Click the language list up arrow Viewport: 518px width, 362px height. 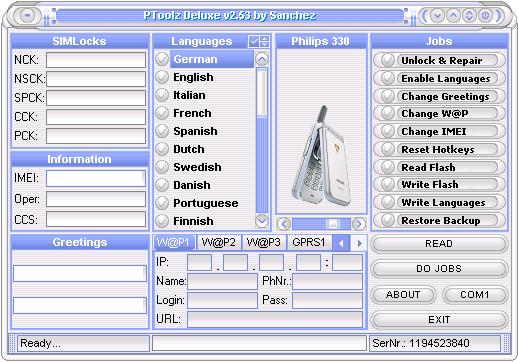262,59
